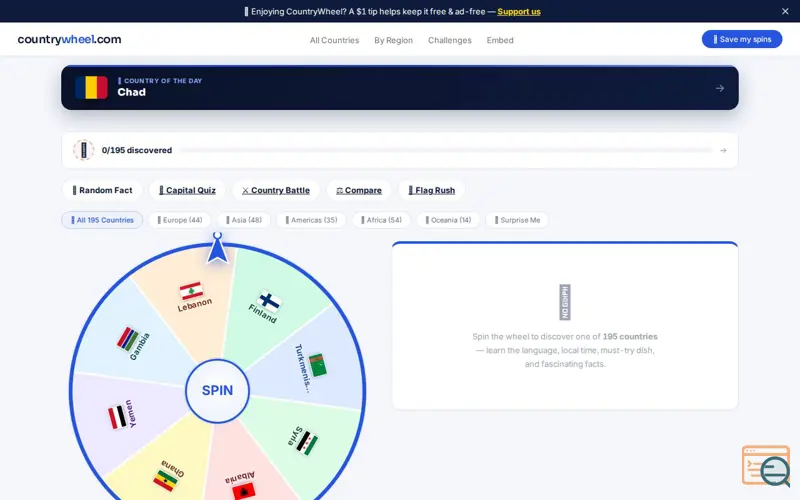Play Flag Rush

[431, 190]
